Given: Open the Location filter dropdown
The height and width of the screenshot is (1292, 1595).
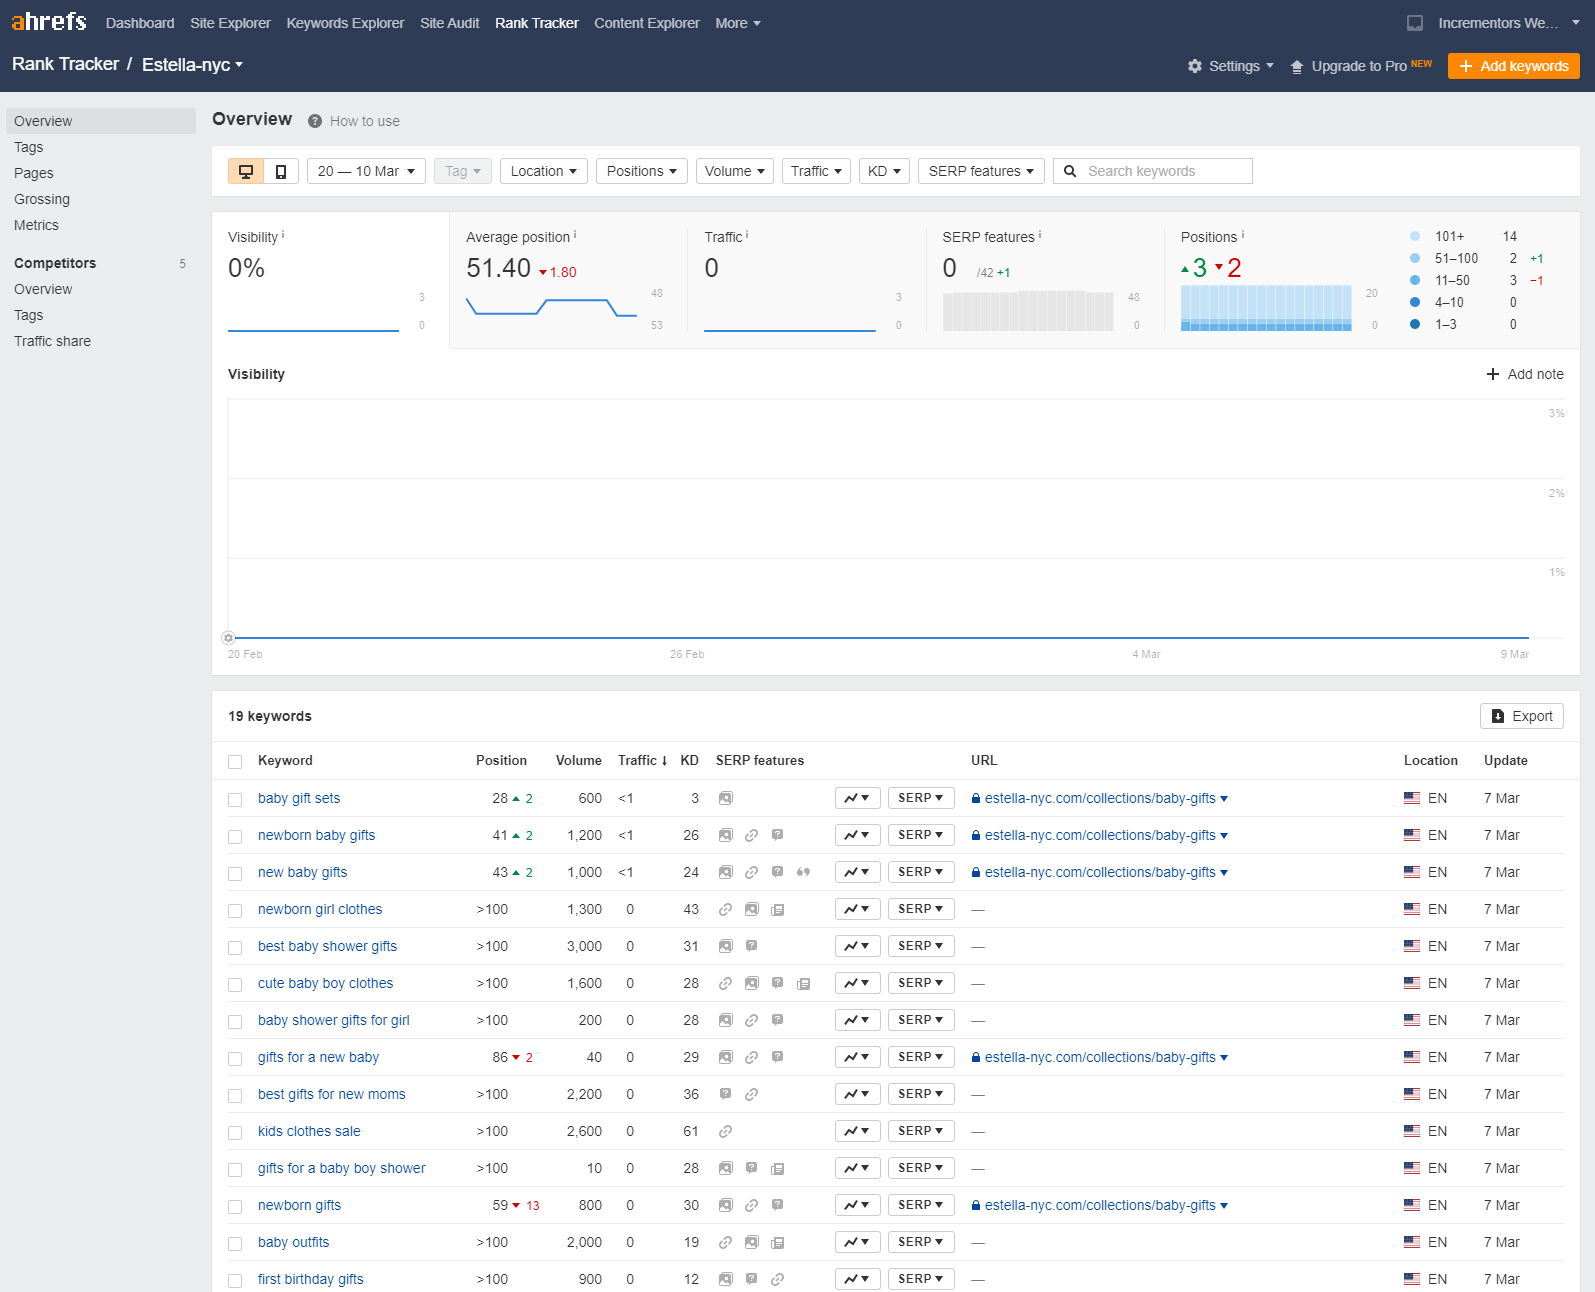Looking at the screenshot, I should (x=544, y=171).
